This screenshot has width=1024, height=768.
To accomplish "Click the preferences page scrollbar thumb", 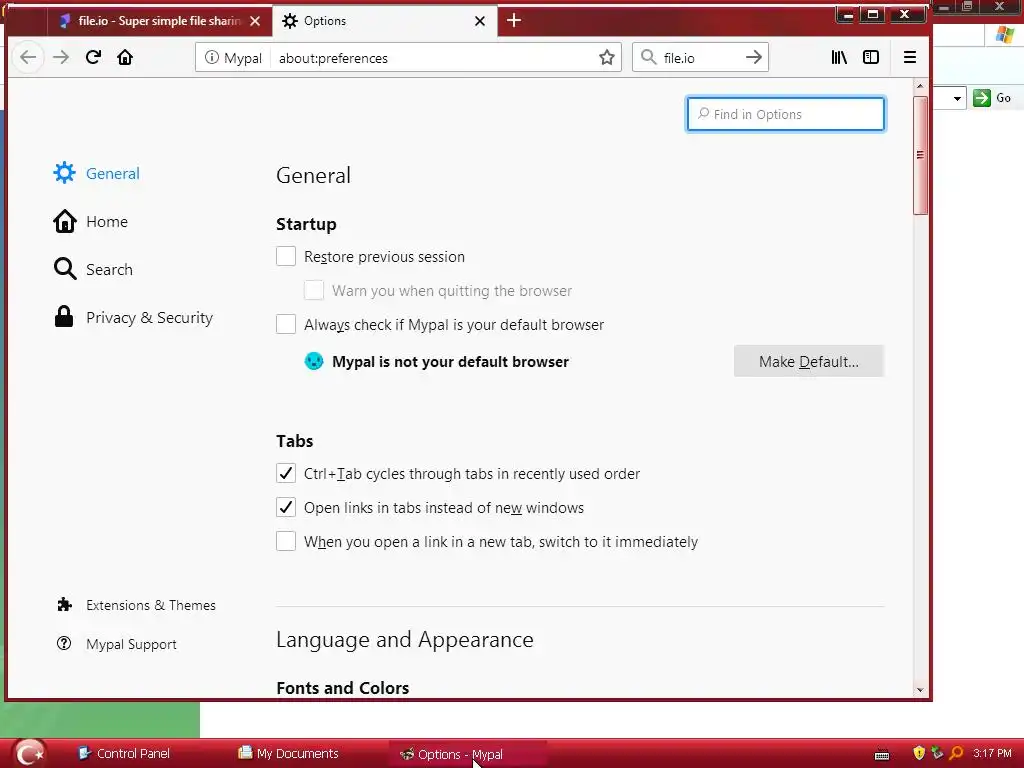I will (x=920, y=155).
